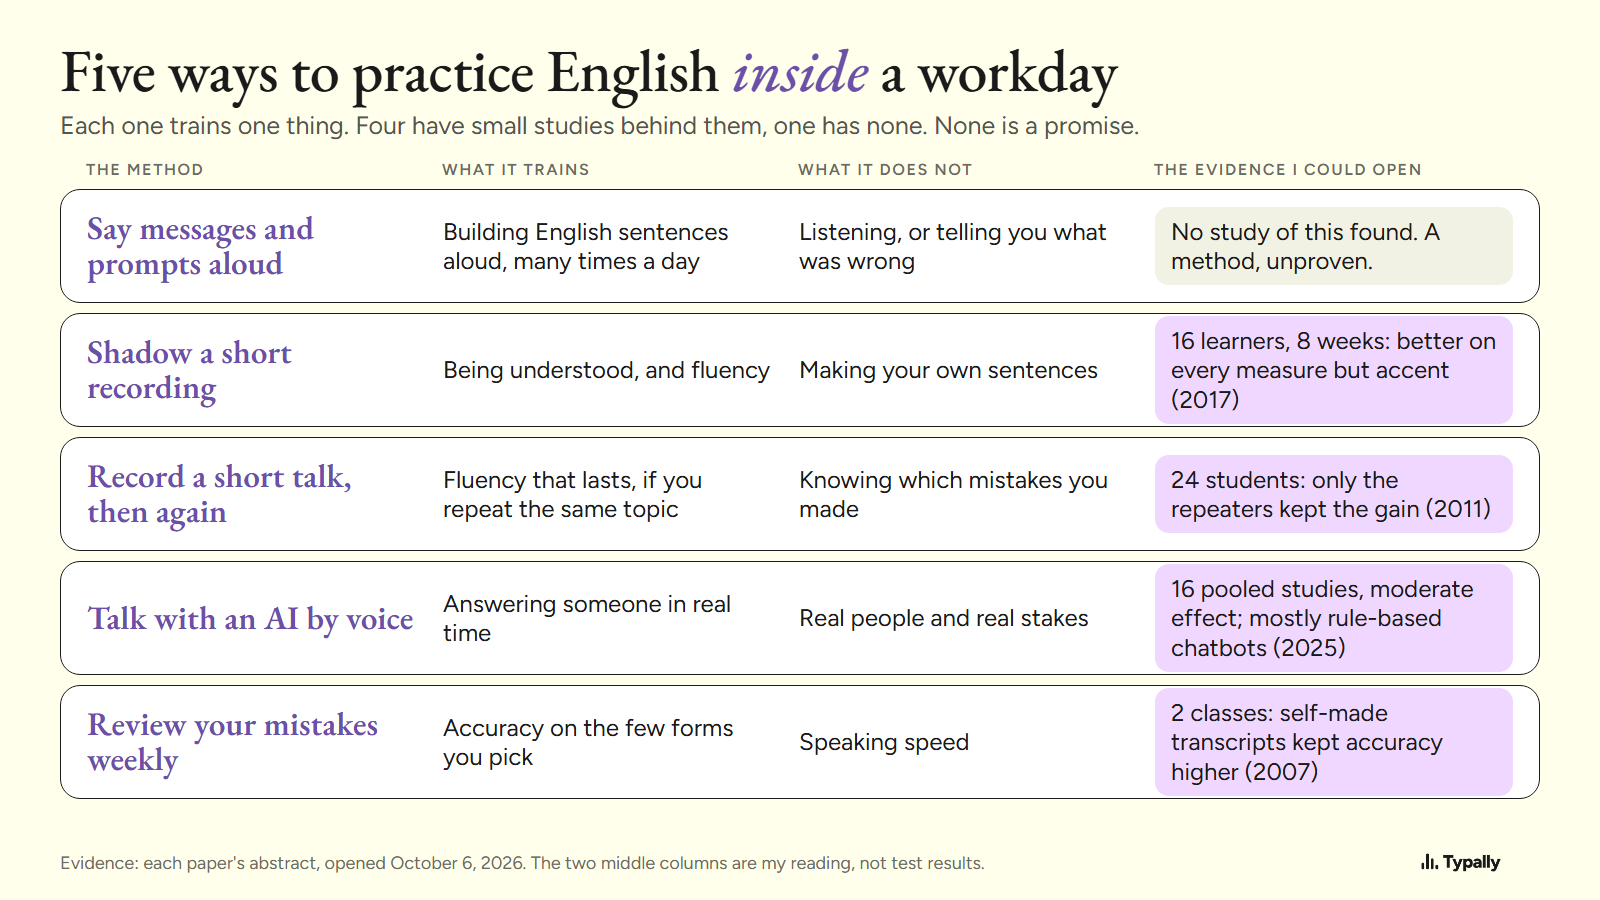The width and height of the screenshot is (1600, 900).
Task: Click 'Talk with an AI by voice' method
Action: 250,619
